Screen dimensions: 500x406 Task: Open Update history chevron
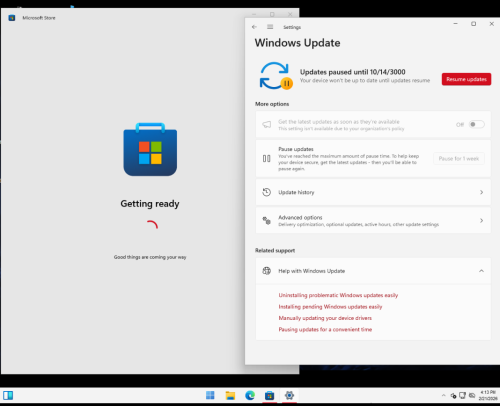click(x=481, y=192)
